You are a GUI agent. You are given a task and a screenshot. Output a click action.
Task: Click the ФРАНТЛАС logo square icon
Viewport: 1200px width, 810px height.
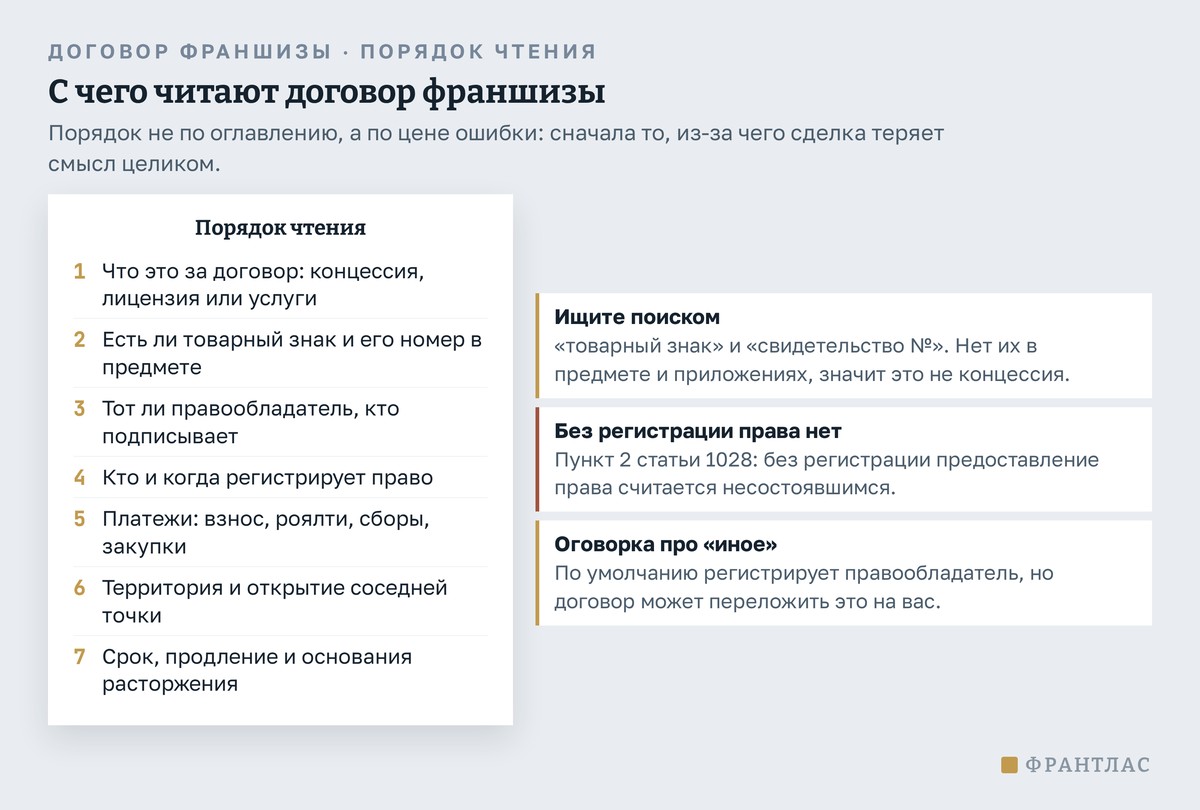tap(1009, 765)
